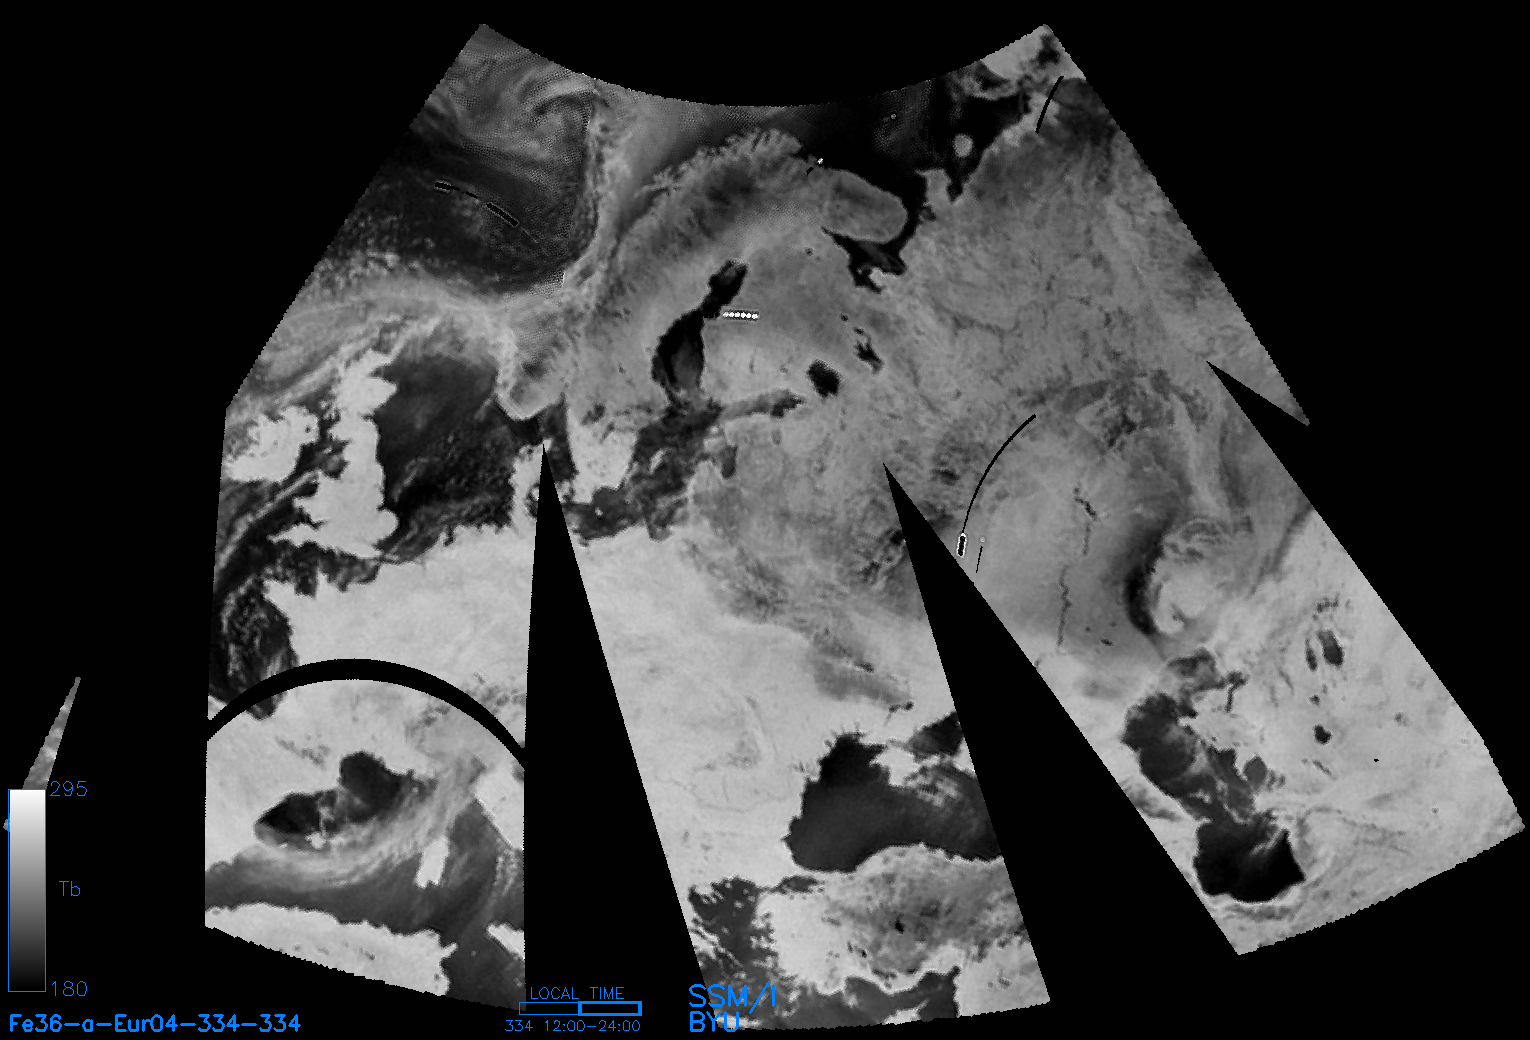The height and width of the screenshot is (1040, 1530).
Task: Click the time range text 334 12:00-24:00
Action: tap(573, 1026)
